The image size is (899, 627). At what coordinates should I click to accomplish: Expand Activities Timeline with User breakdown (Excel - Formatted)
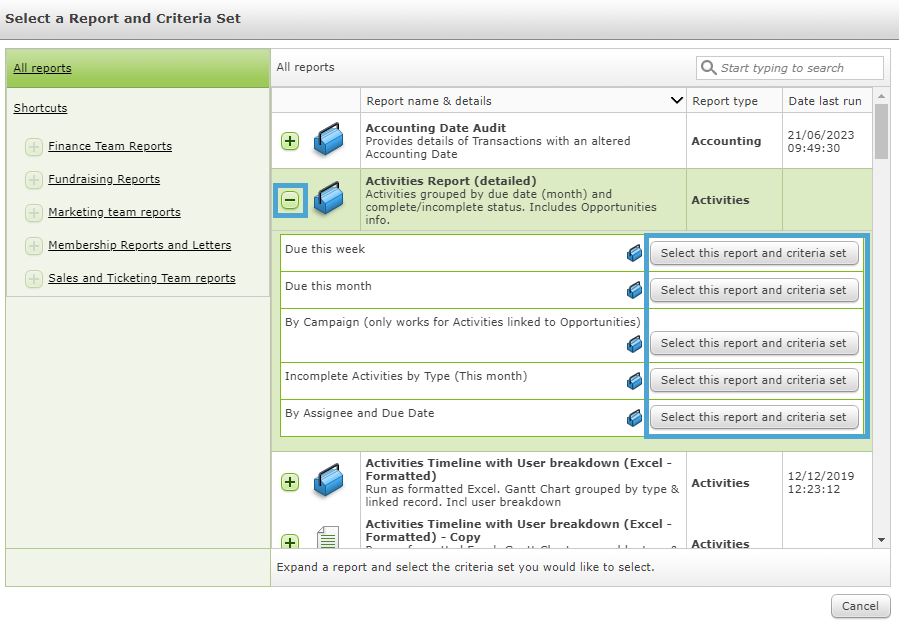point(290,482)
